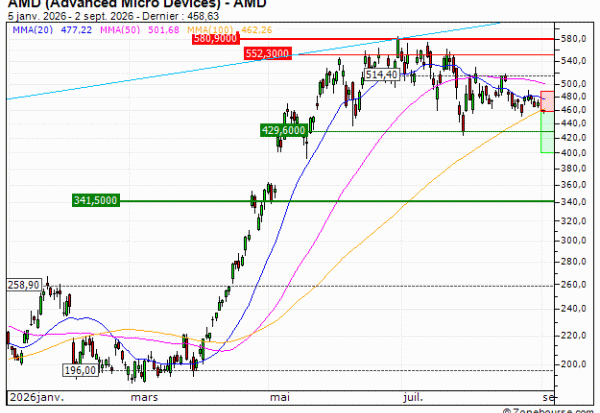Viewport: 600px width, 413px height.
Task: Click the MMA(50) value 501,68
Action: [163, 30]
